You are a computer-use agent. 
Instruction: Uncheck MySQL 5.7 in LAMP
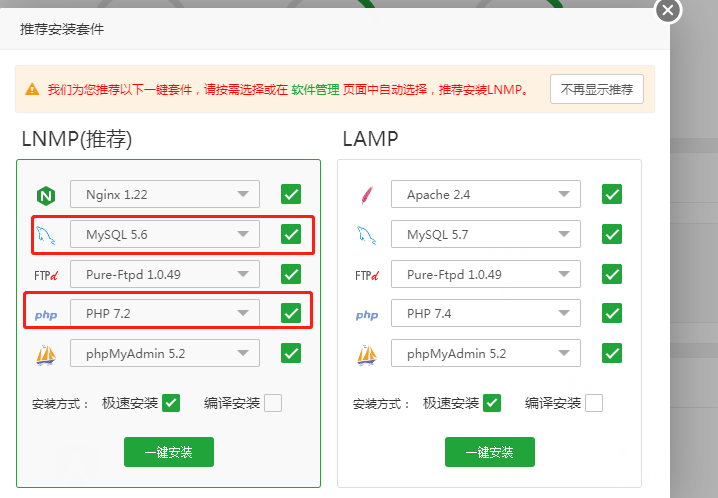(x=612, y=234)
